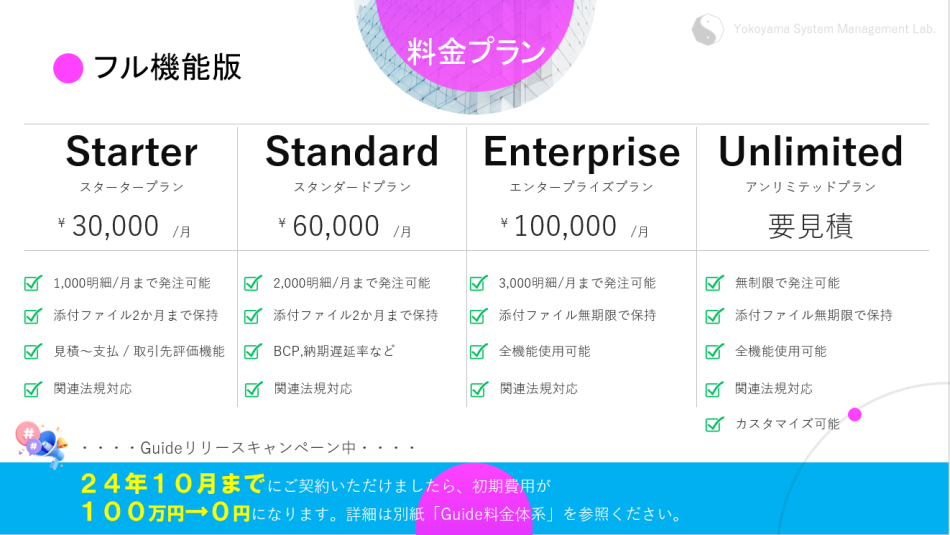Click the 要見積 quote text
The image size is (950, 535).
[810, 226]
